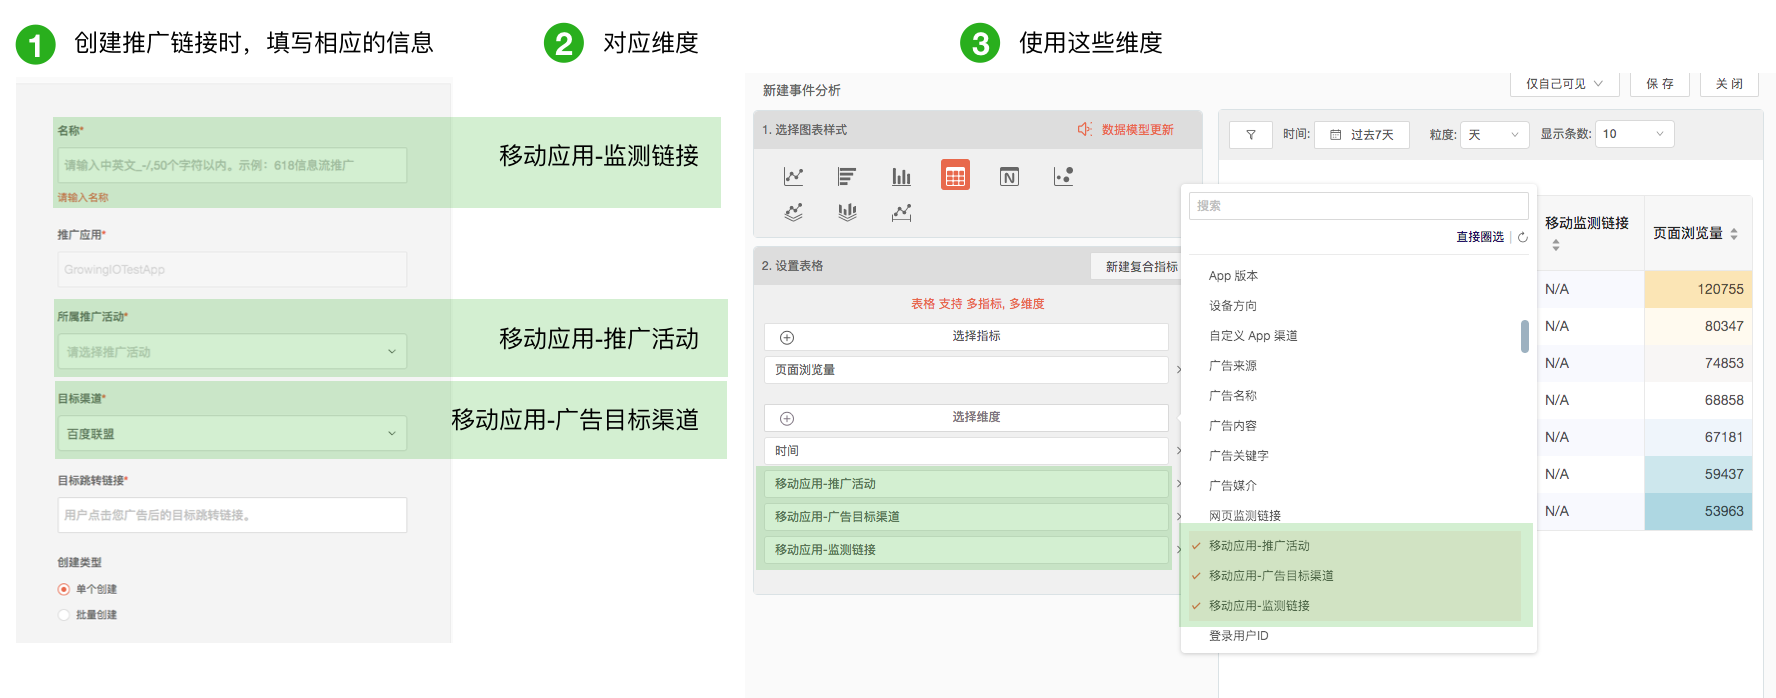1776x698 pixels.
Task: Click the dimension list scrollbar thumb
Action: [1524, 336]
